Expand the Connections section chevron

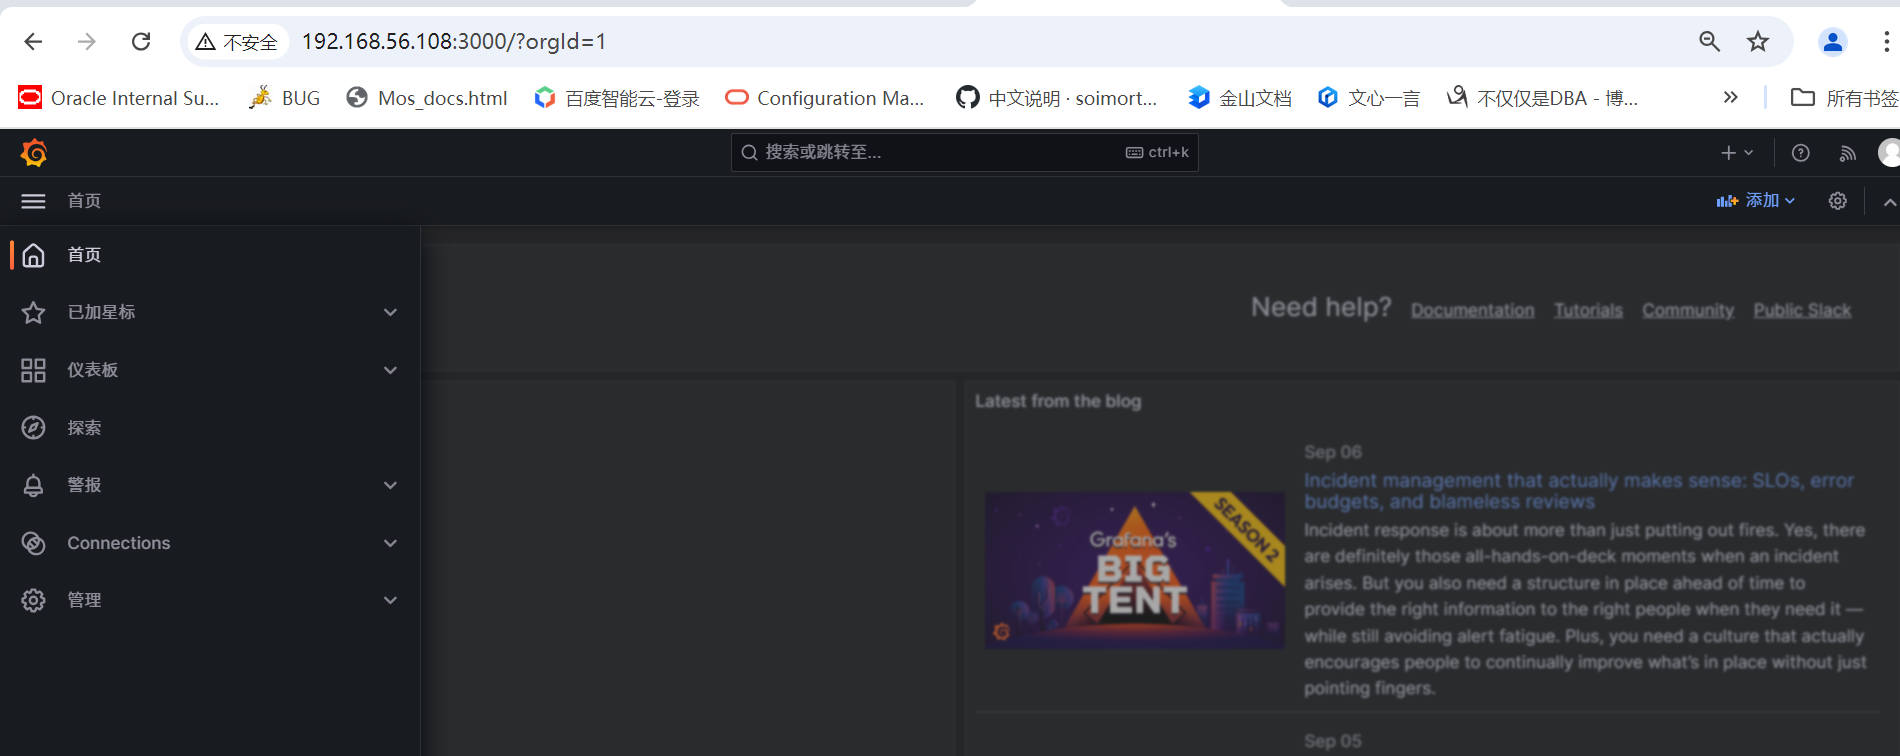tap(390, 543)
